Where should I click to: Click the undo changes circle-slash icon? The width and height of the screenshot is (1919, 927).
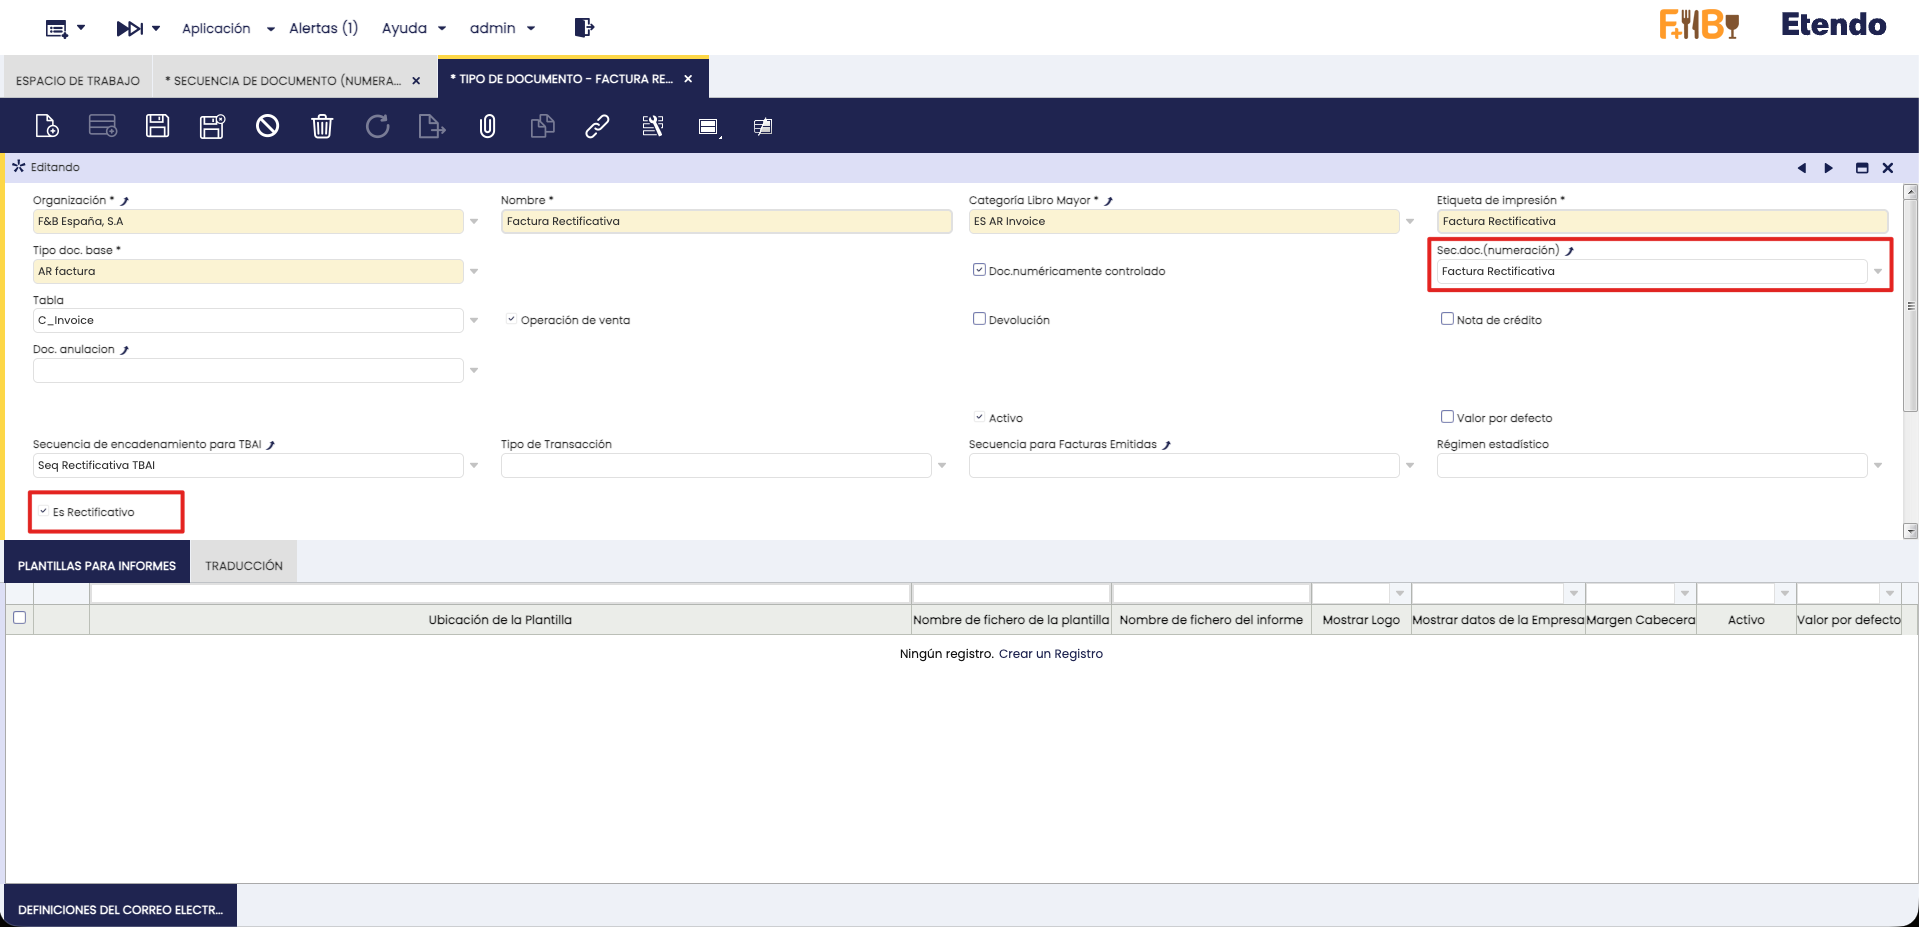click(x=267, y=126)
